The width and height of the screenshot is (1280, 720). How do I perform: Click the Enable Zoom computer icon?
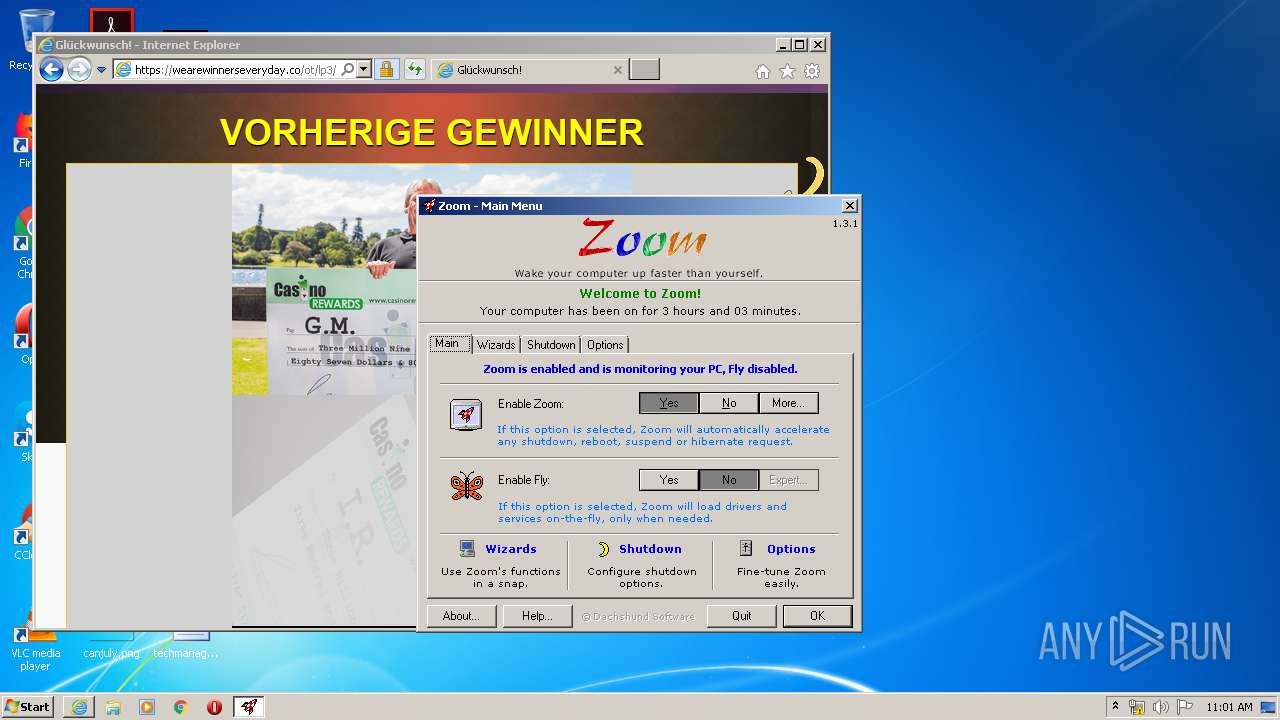click(466, 415)
